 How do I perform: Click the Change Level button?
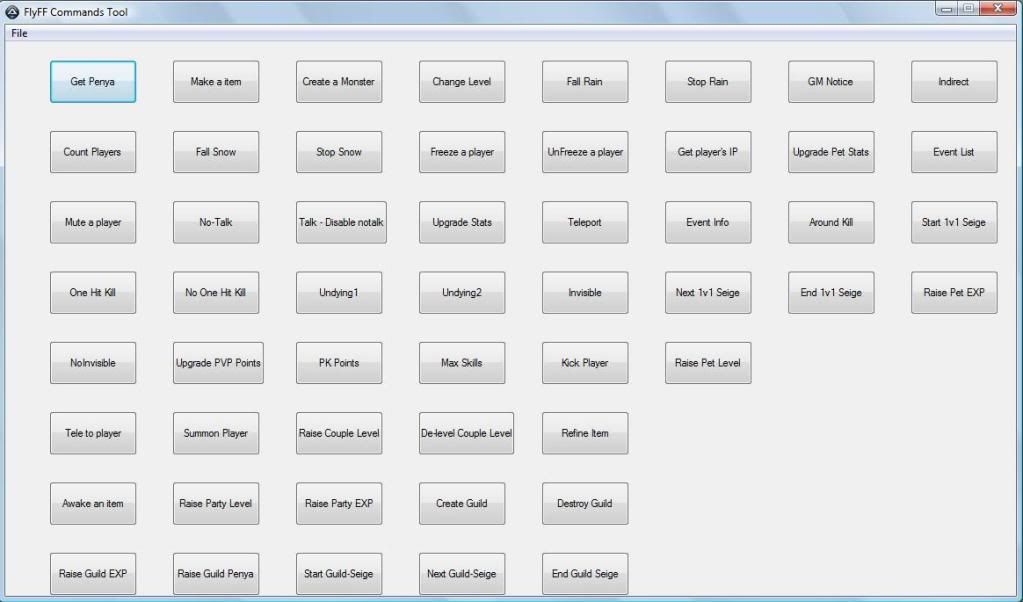[x=462, y=82]
